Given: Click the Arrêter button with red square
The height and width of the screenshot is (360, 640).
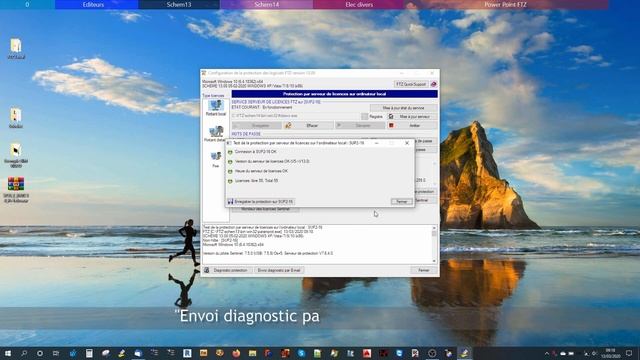Looking at the screenshot, I should [x=412, y=126].
